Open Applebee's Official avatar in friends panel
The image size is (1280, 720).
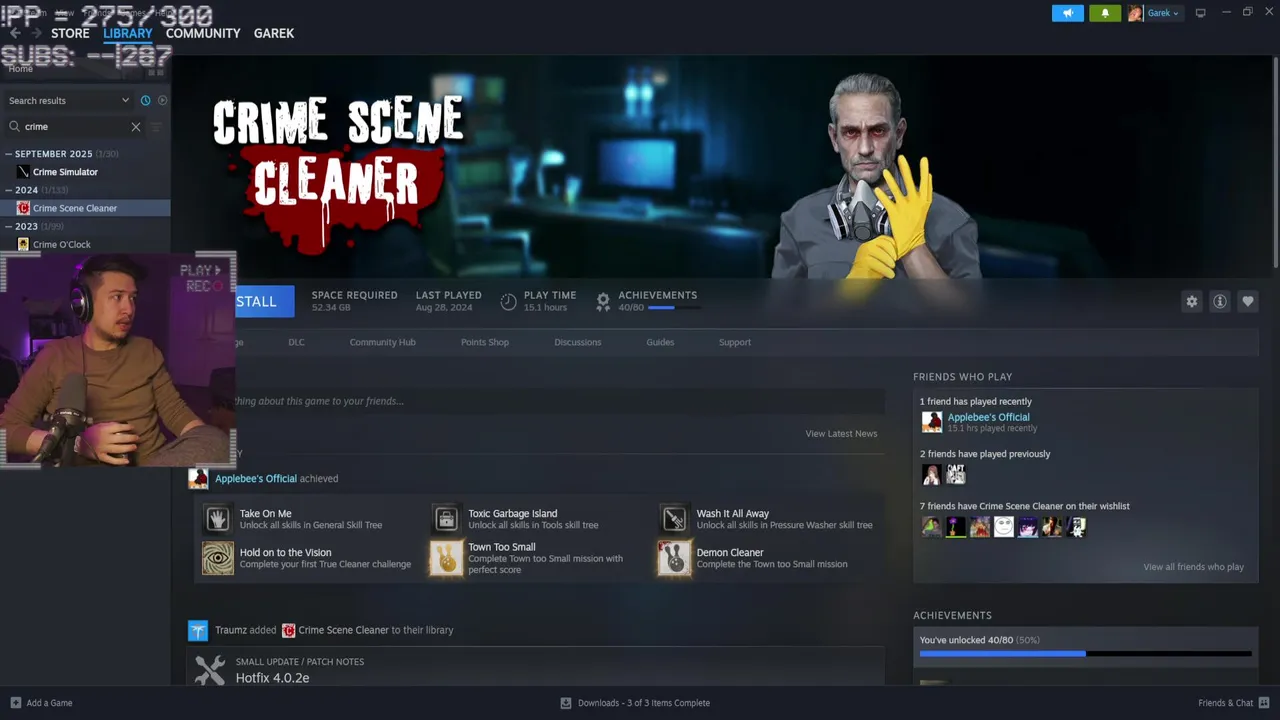tap(932, 422)
